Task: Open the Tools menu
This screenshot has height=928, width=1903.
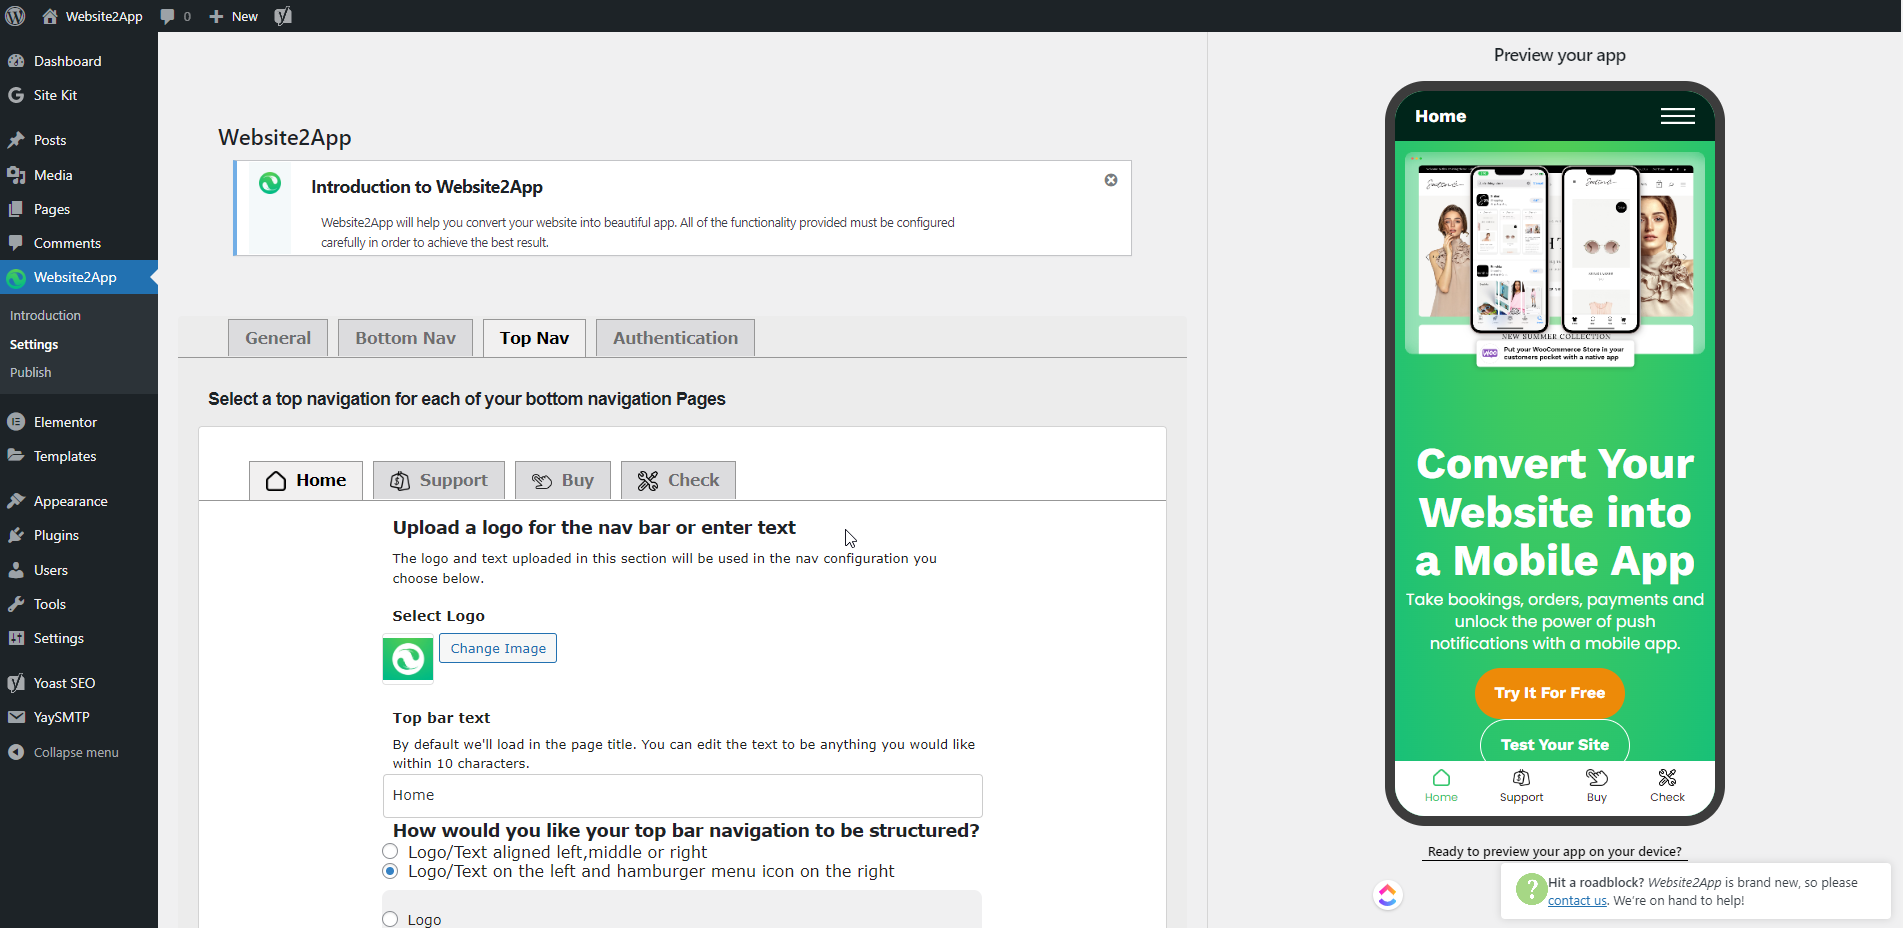Action: pyautogui.click(x=79, y=604)
